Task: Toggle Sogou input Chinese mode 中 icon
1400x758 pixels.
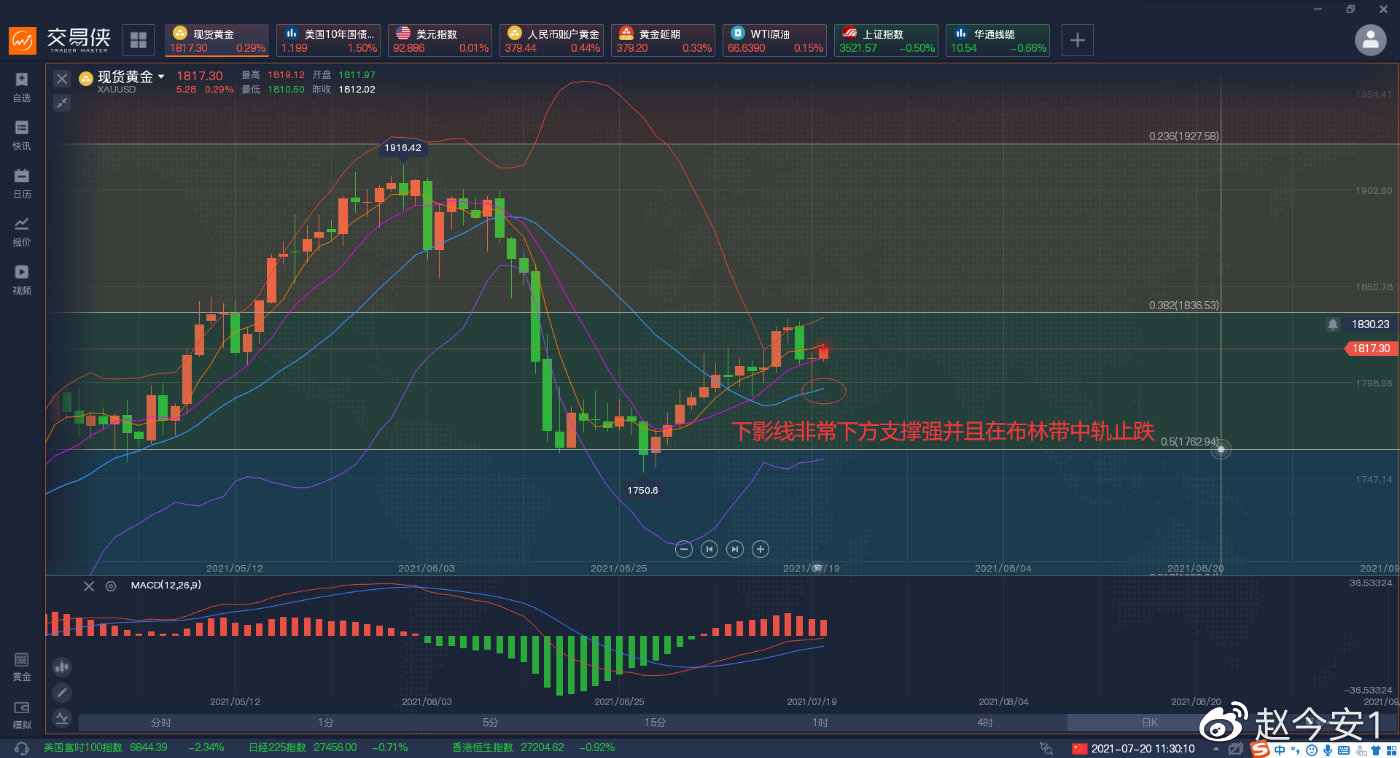Action: [1280, 749]
